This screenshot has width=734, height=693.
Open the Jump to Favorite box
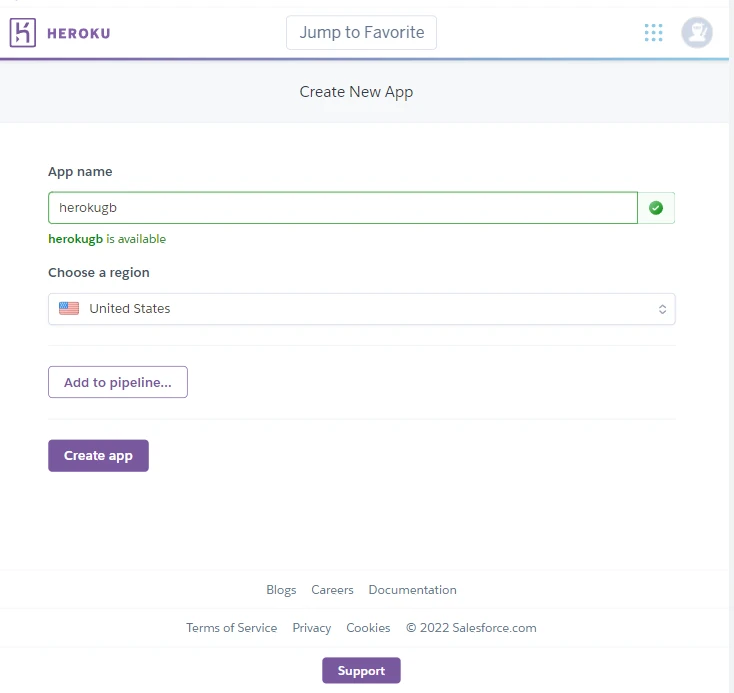coord(361,32)
